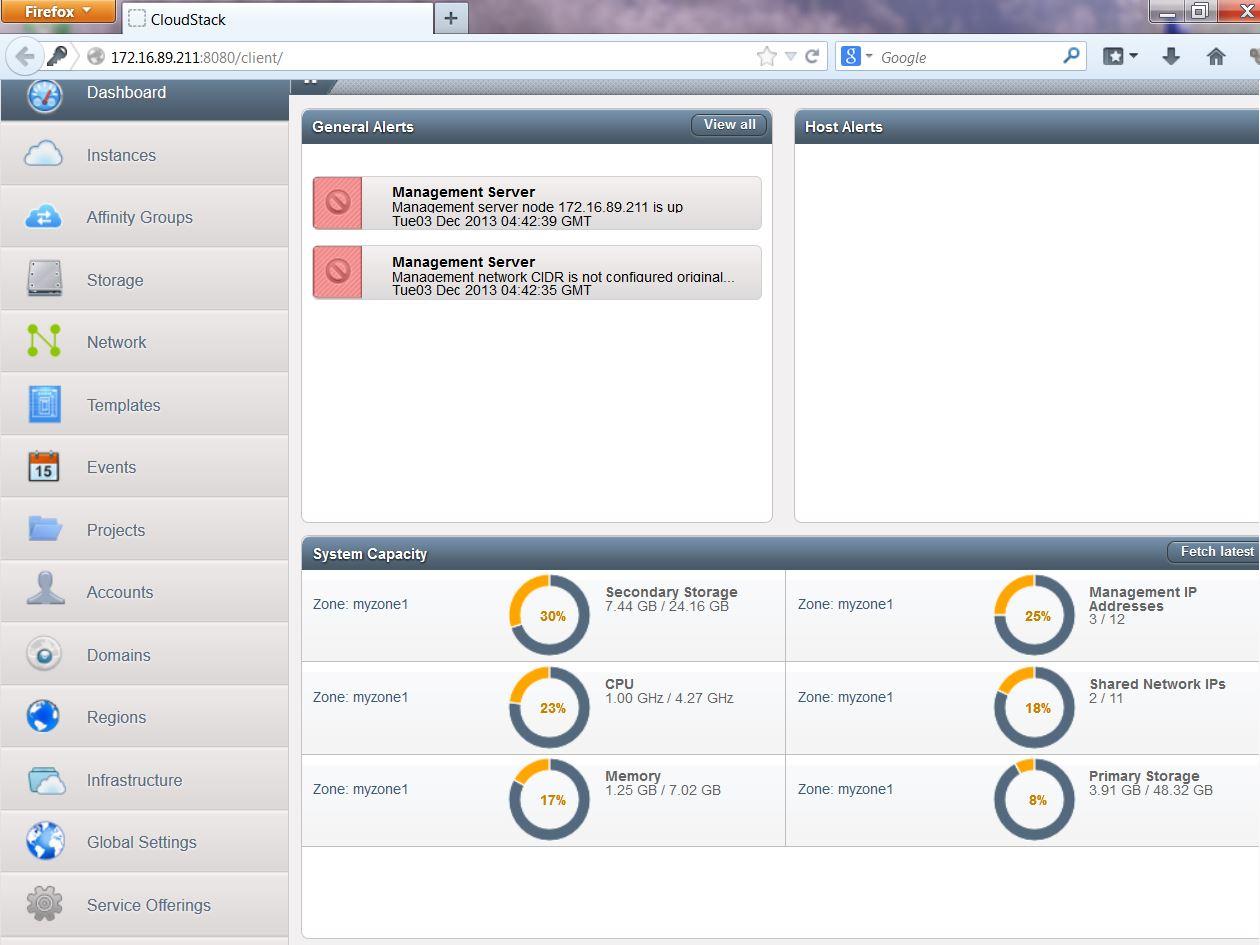Click the Templates blueprint icon
This screenshot has height=945, width=1260.
tap(44, 404)
